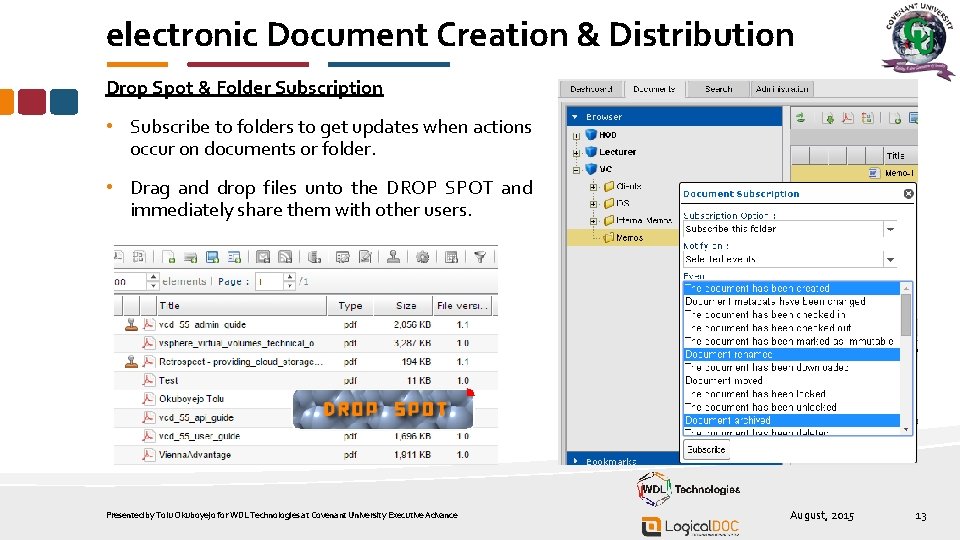960x540 pixels.
Task: Sort by the Type column header
Action: [350, 306]
